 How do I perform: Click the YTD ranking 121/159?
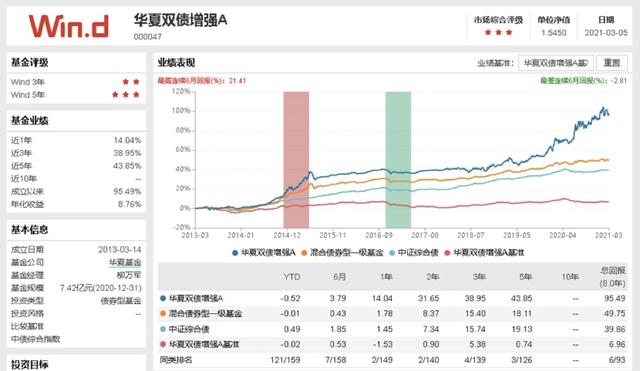pyautogui.click(x=285, y=360)
